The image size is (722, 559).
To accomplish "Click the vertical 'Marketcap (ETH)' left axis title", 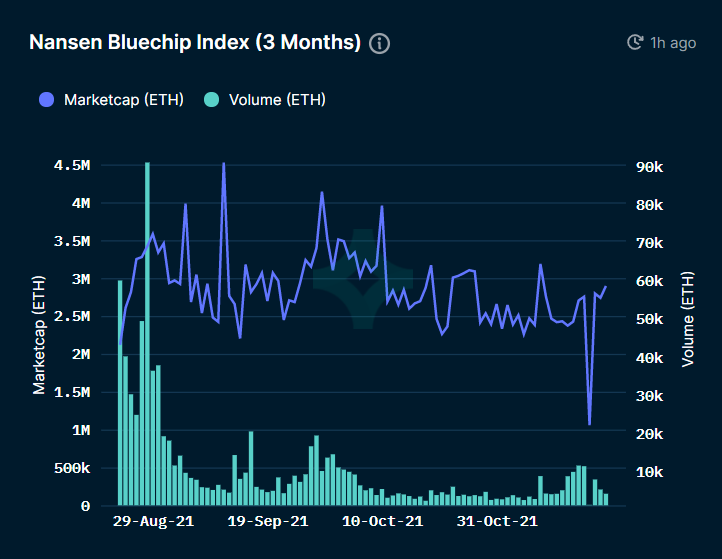I will coord(39,335).
